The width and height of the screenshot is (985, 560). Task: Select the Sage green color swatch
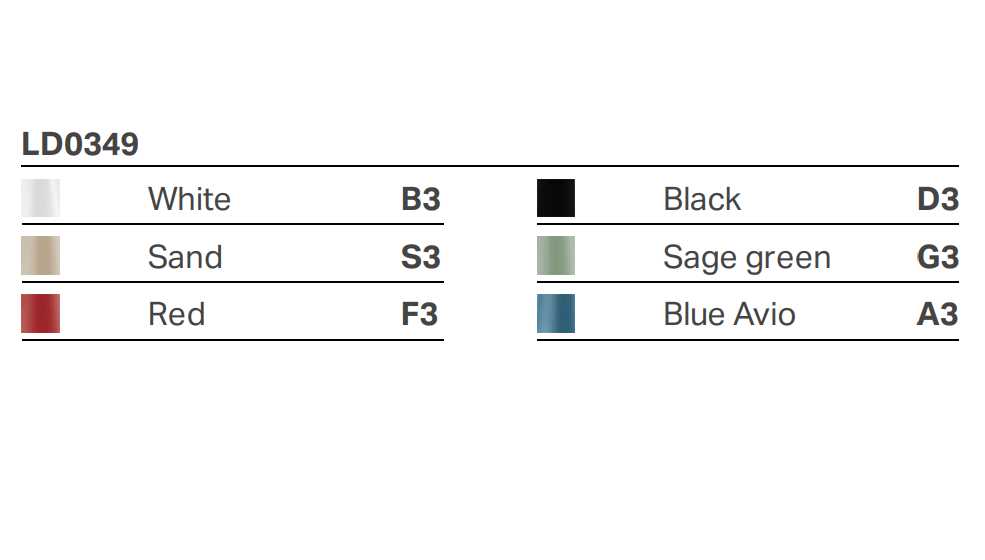556,256
